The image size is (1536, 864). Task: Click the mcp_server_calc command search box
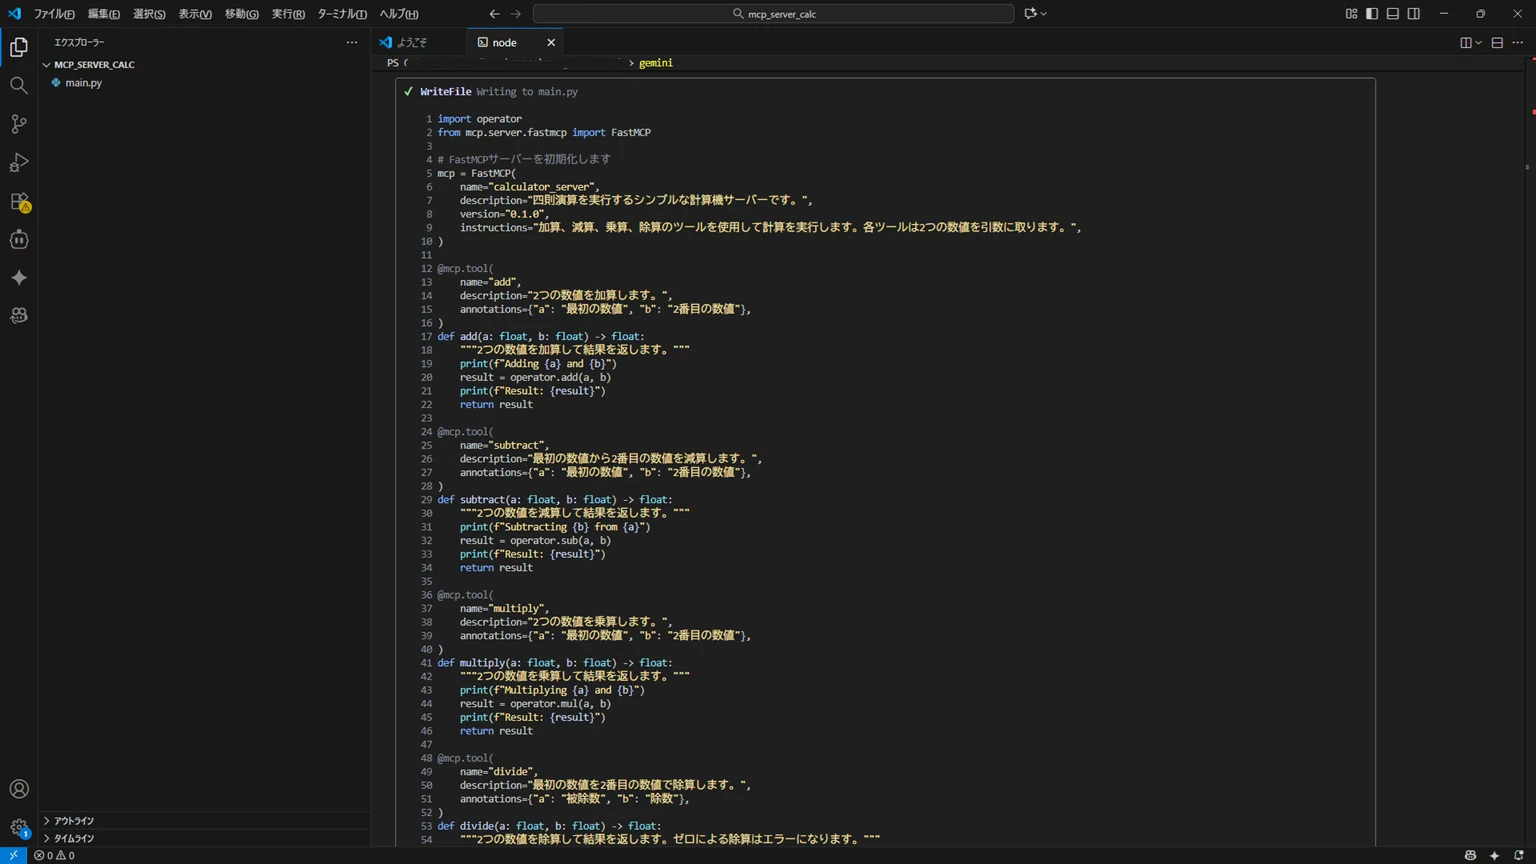773,14
